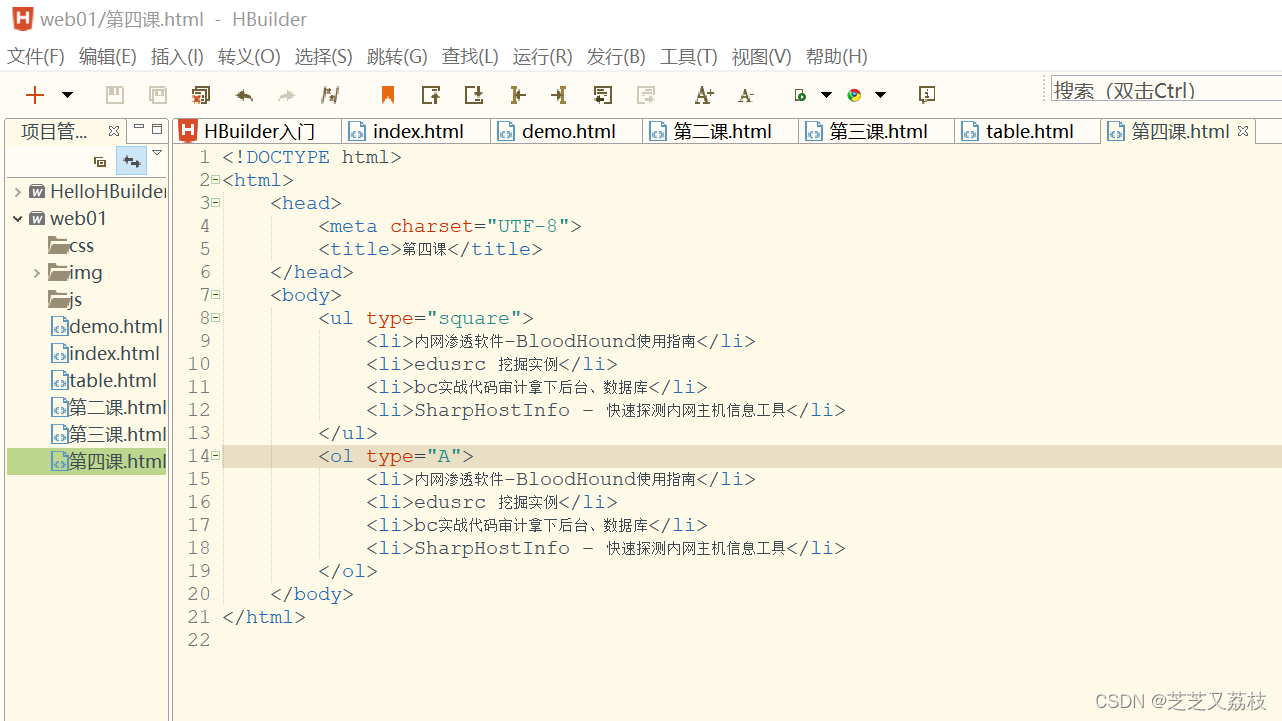Click the shift-left outdent icon
This screenshot has height=721, width=1282.
pyautogui.click(x=559, y=95)
